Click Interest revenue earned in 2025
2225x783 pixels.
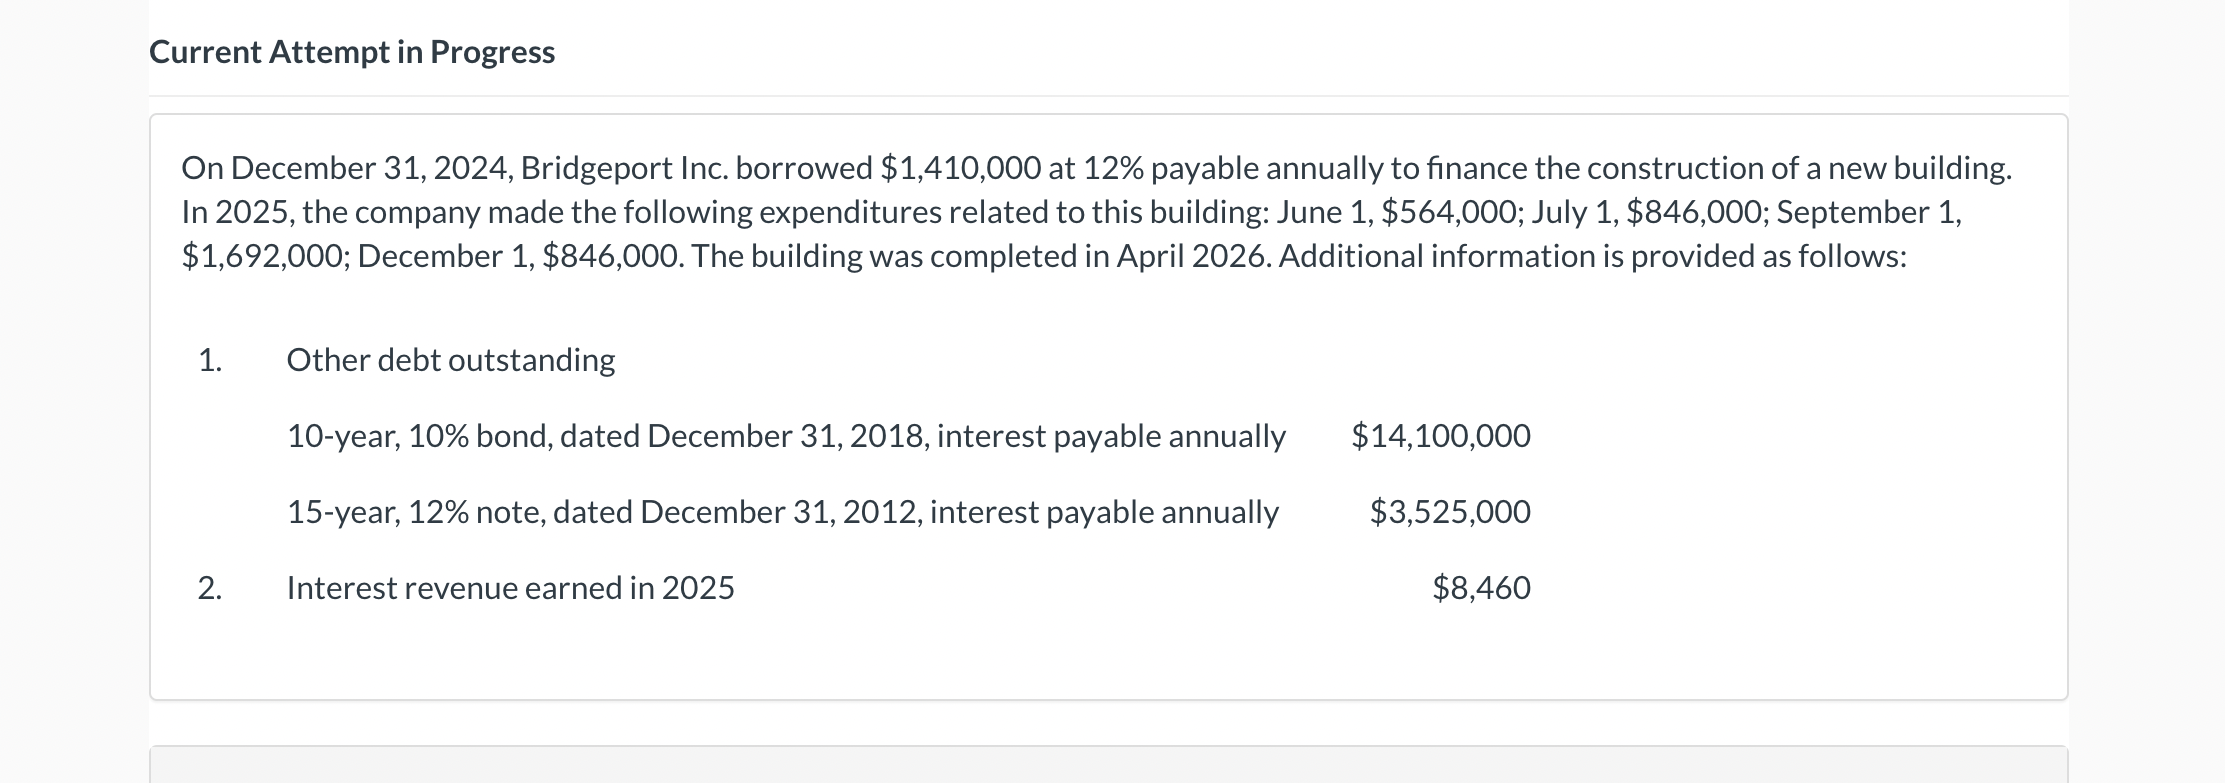(x=511, y=588)
